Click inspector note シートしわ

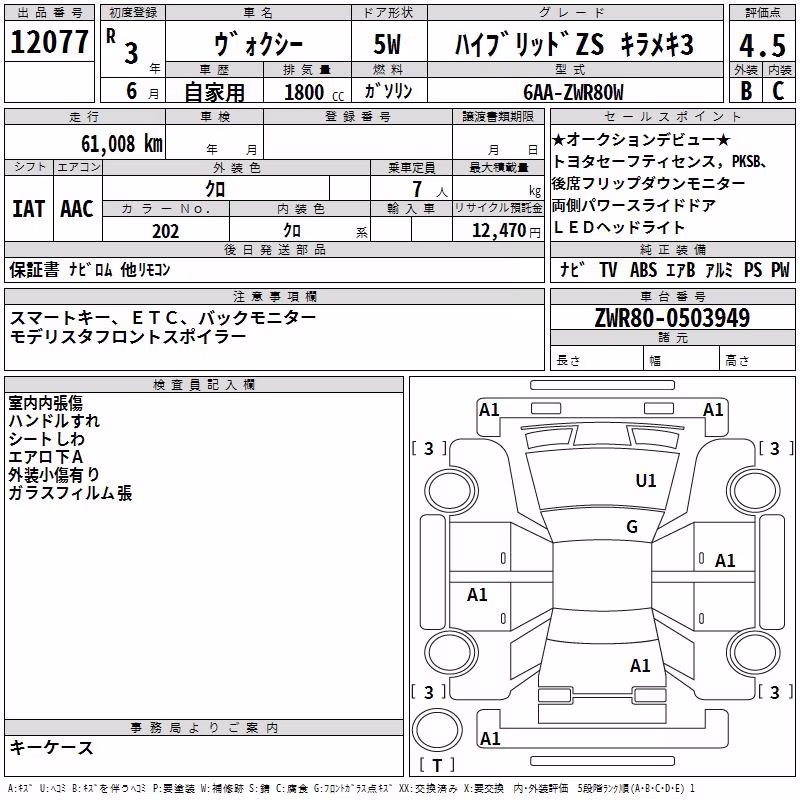tap(46, 439)
